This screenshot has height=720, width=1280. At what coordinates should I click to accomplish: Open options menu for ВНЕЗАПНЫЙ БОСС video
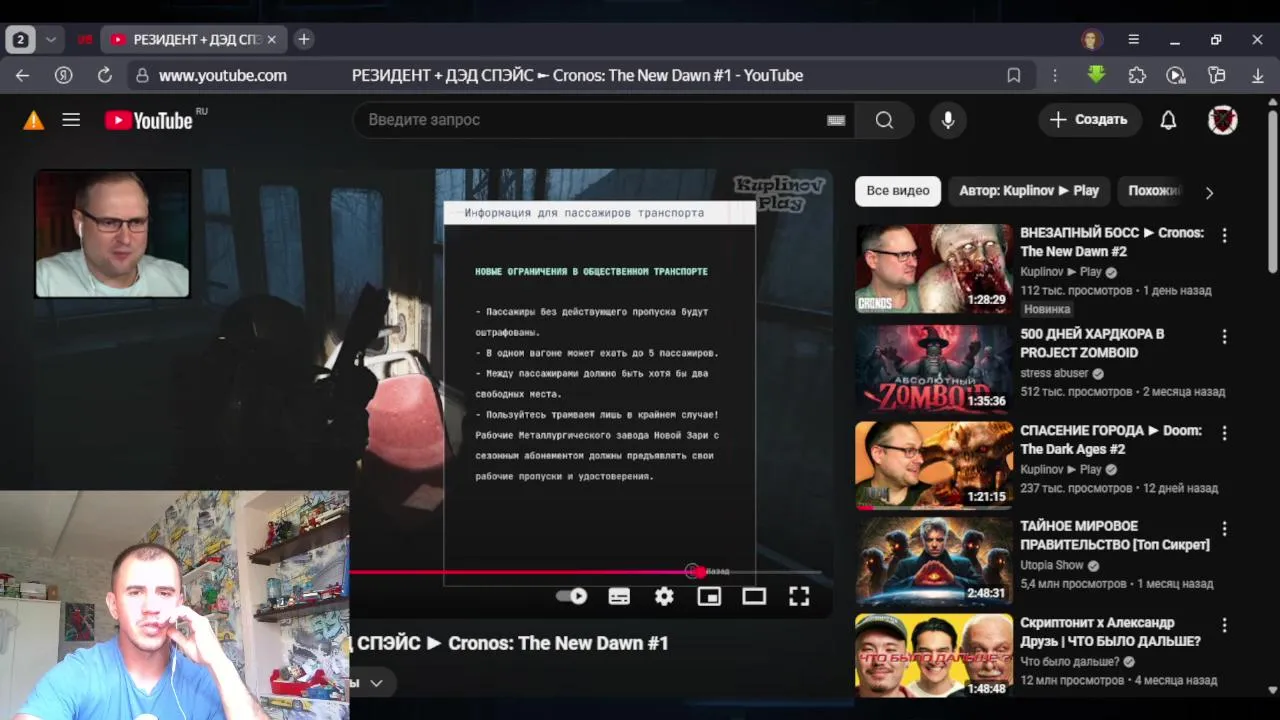[1224, 236]
